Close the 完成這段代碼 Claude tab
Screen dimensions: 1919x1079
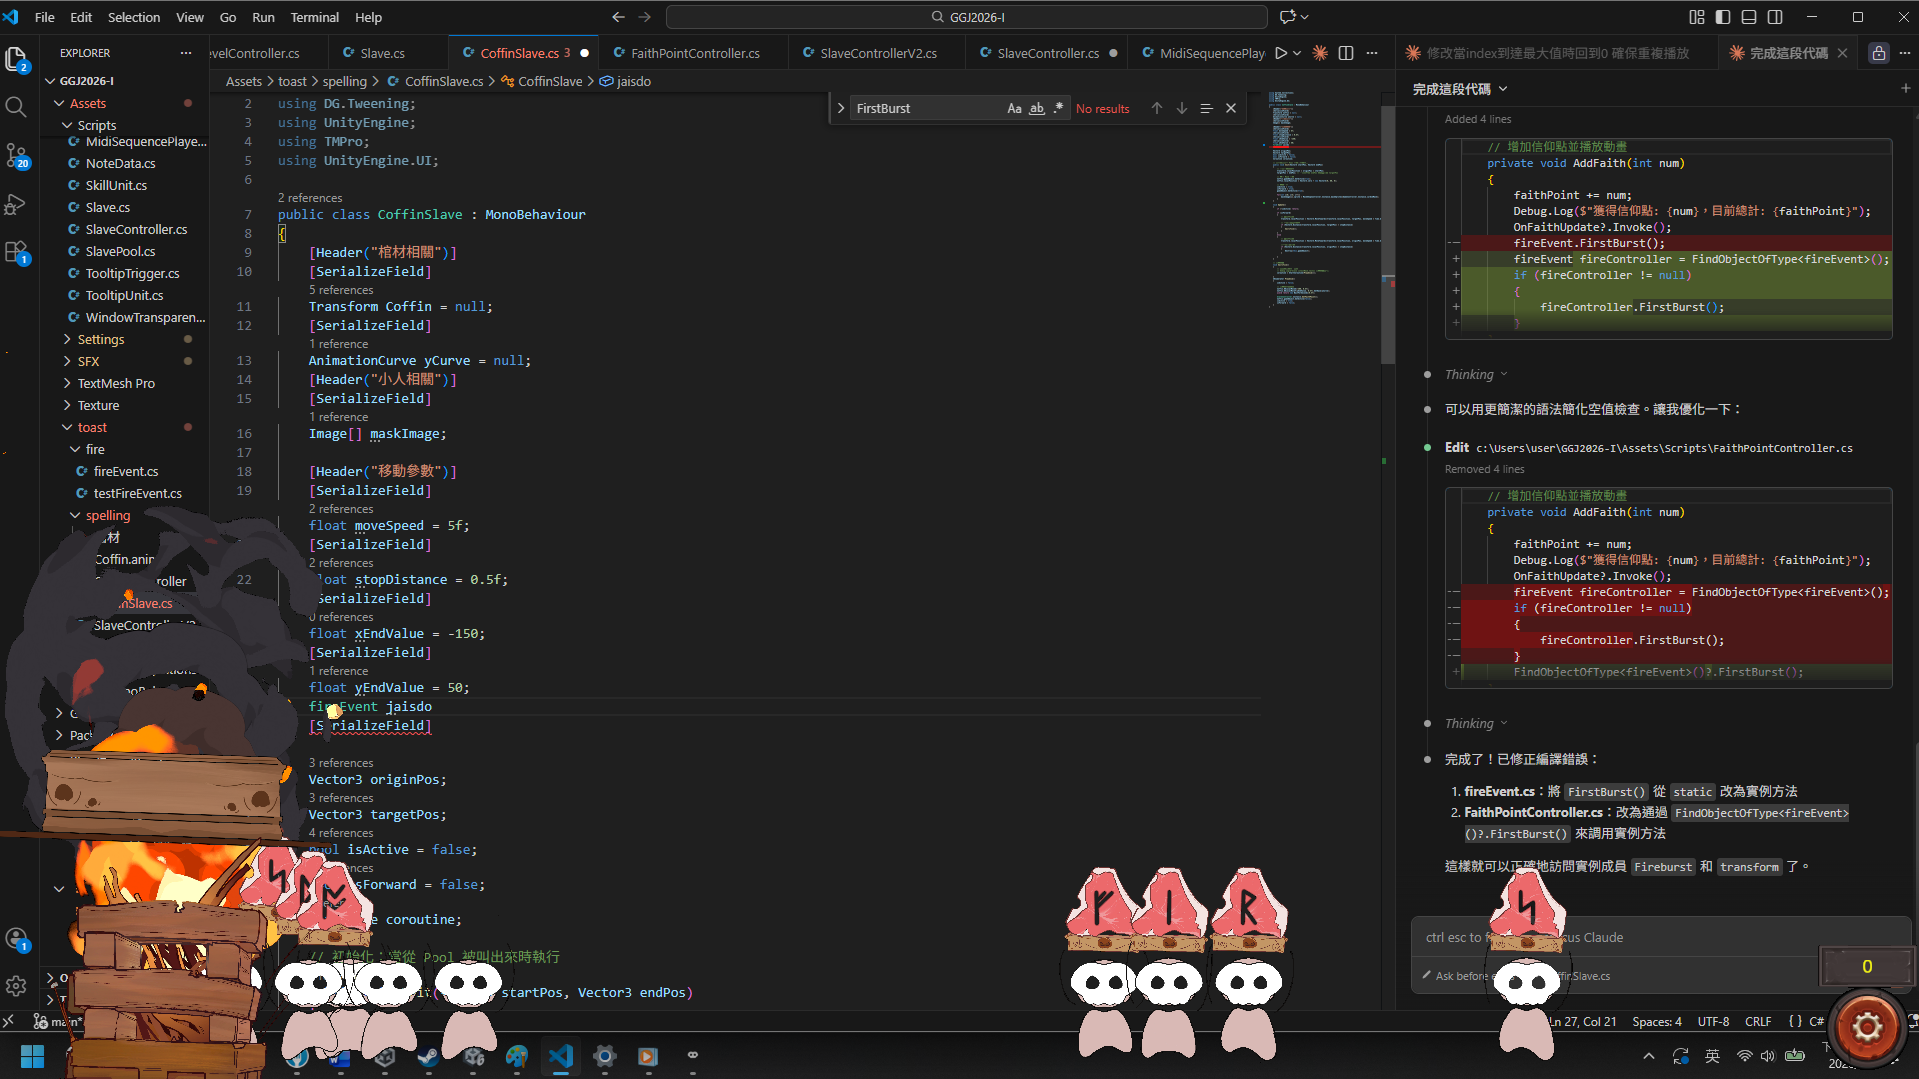[x=1843, y=53]
